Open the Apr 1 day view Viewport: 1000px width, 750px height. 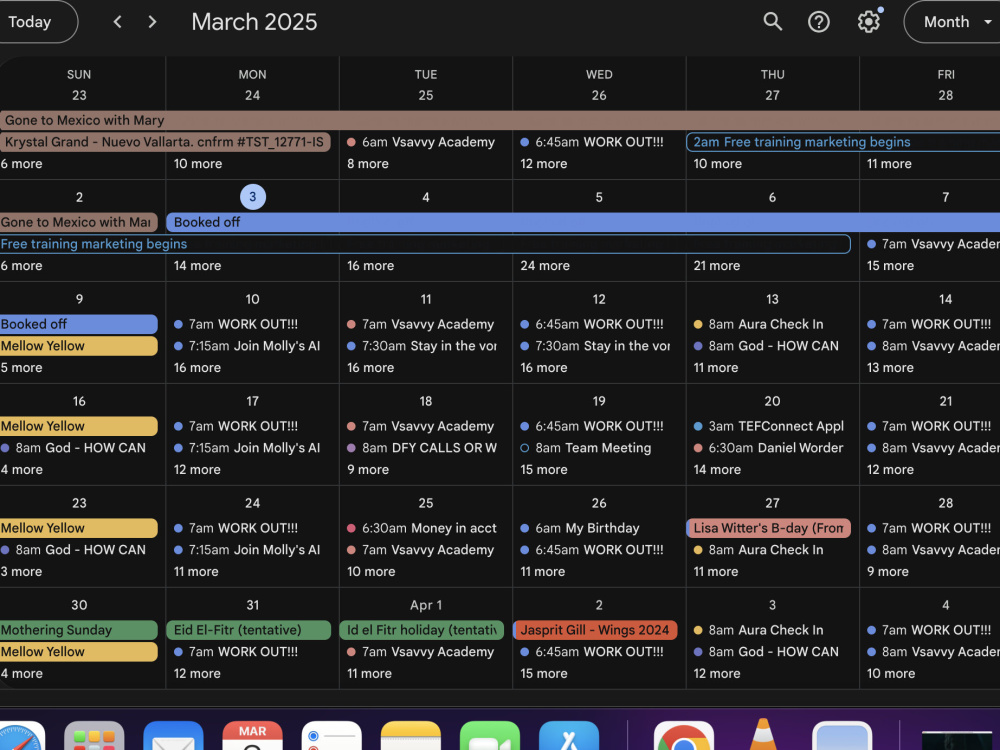coord(425,605)
